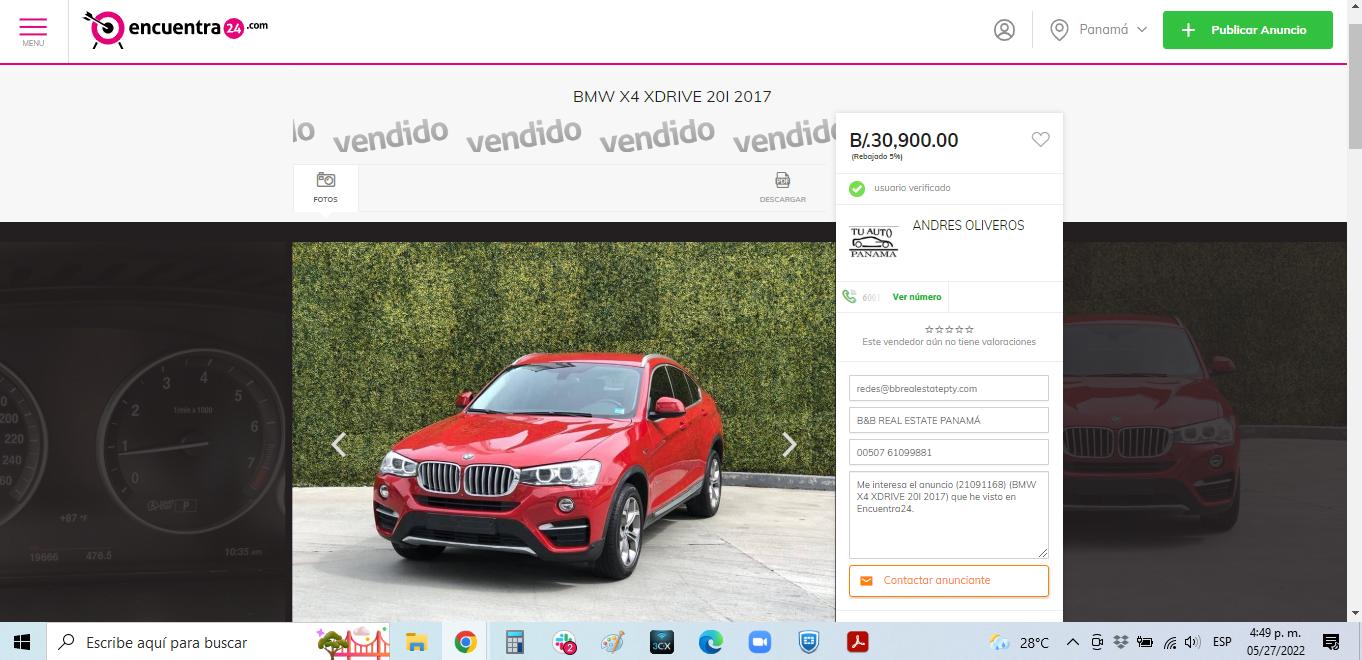Click the TU AUTO PANAMA seller logo
The image size is (1362, 660).
[x=873, y=240]
